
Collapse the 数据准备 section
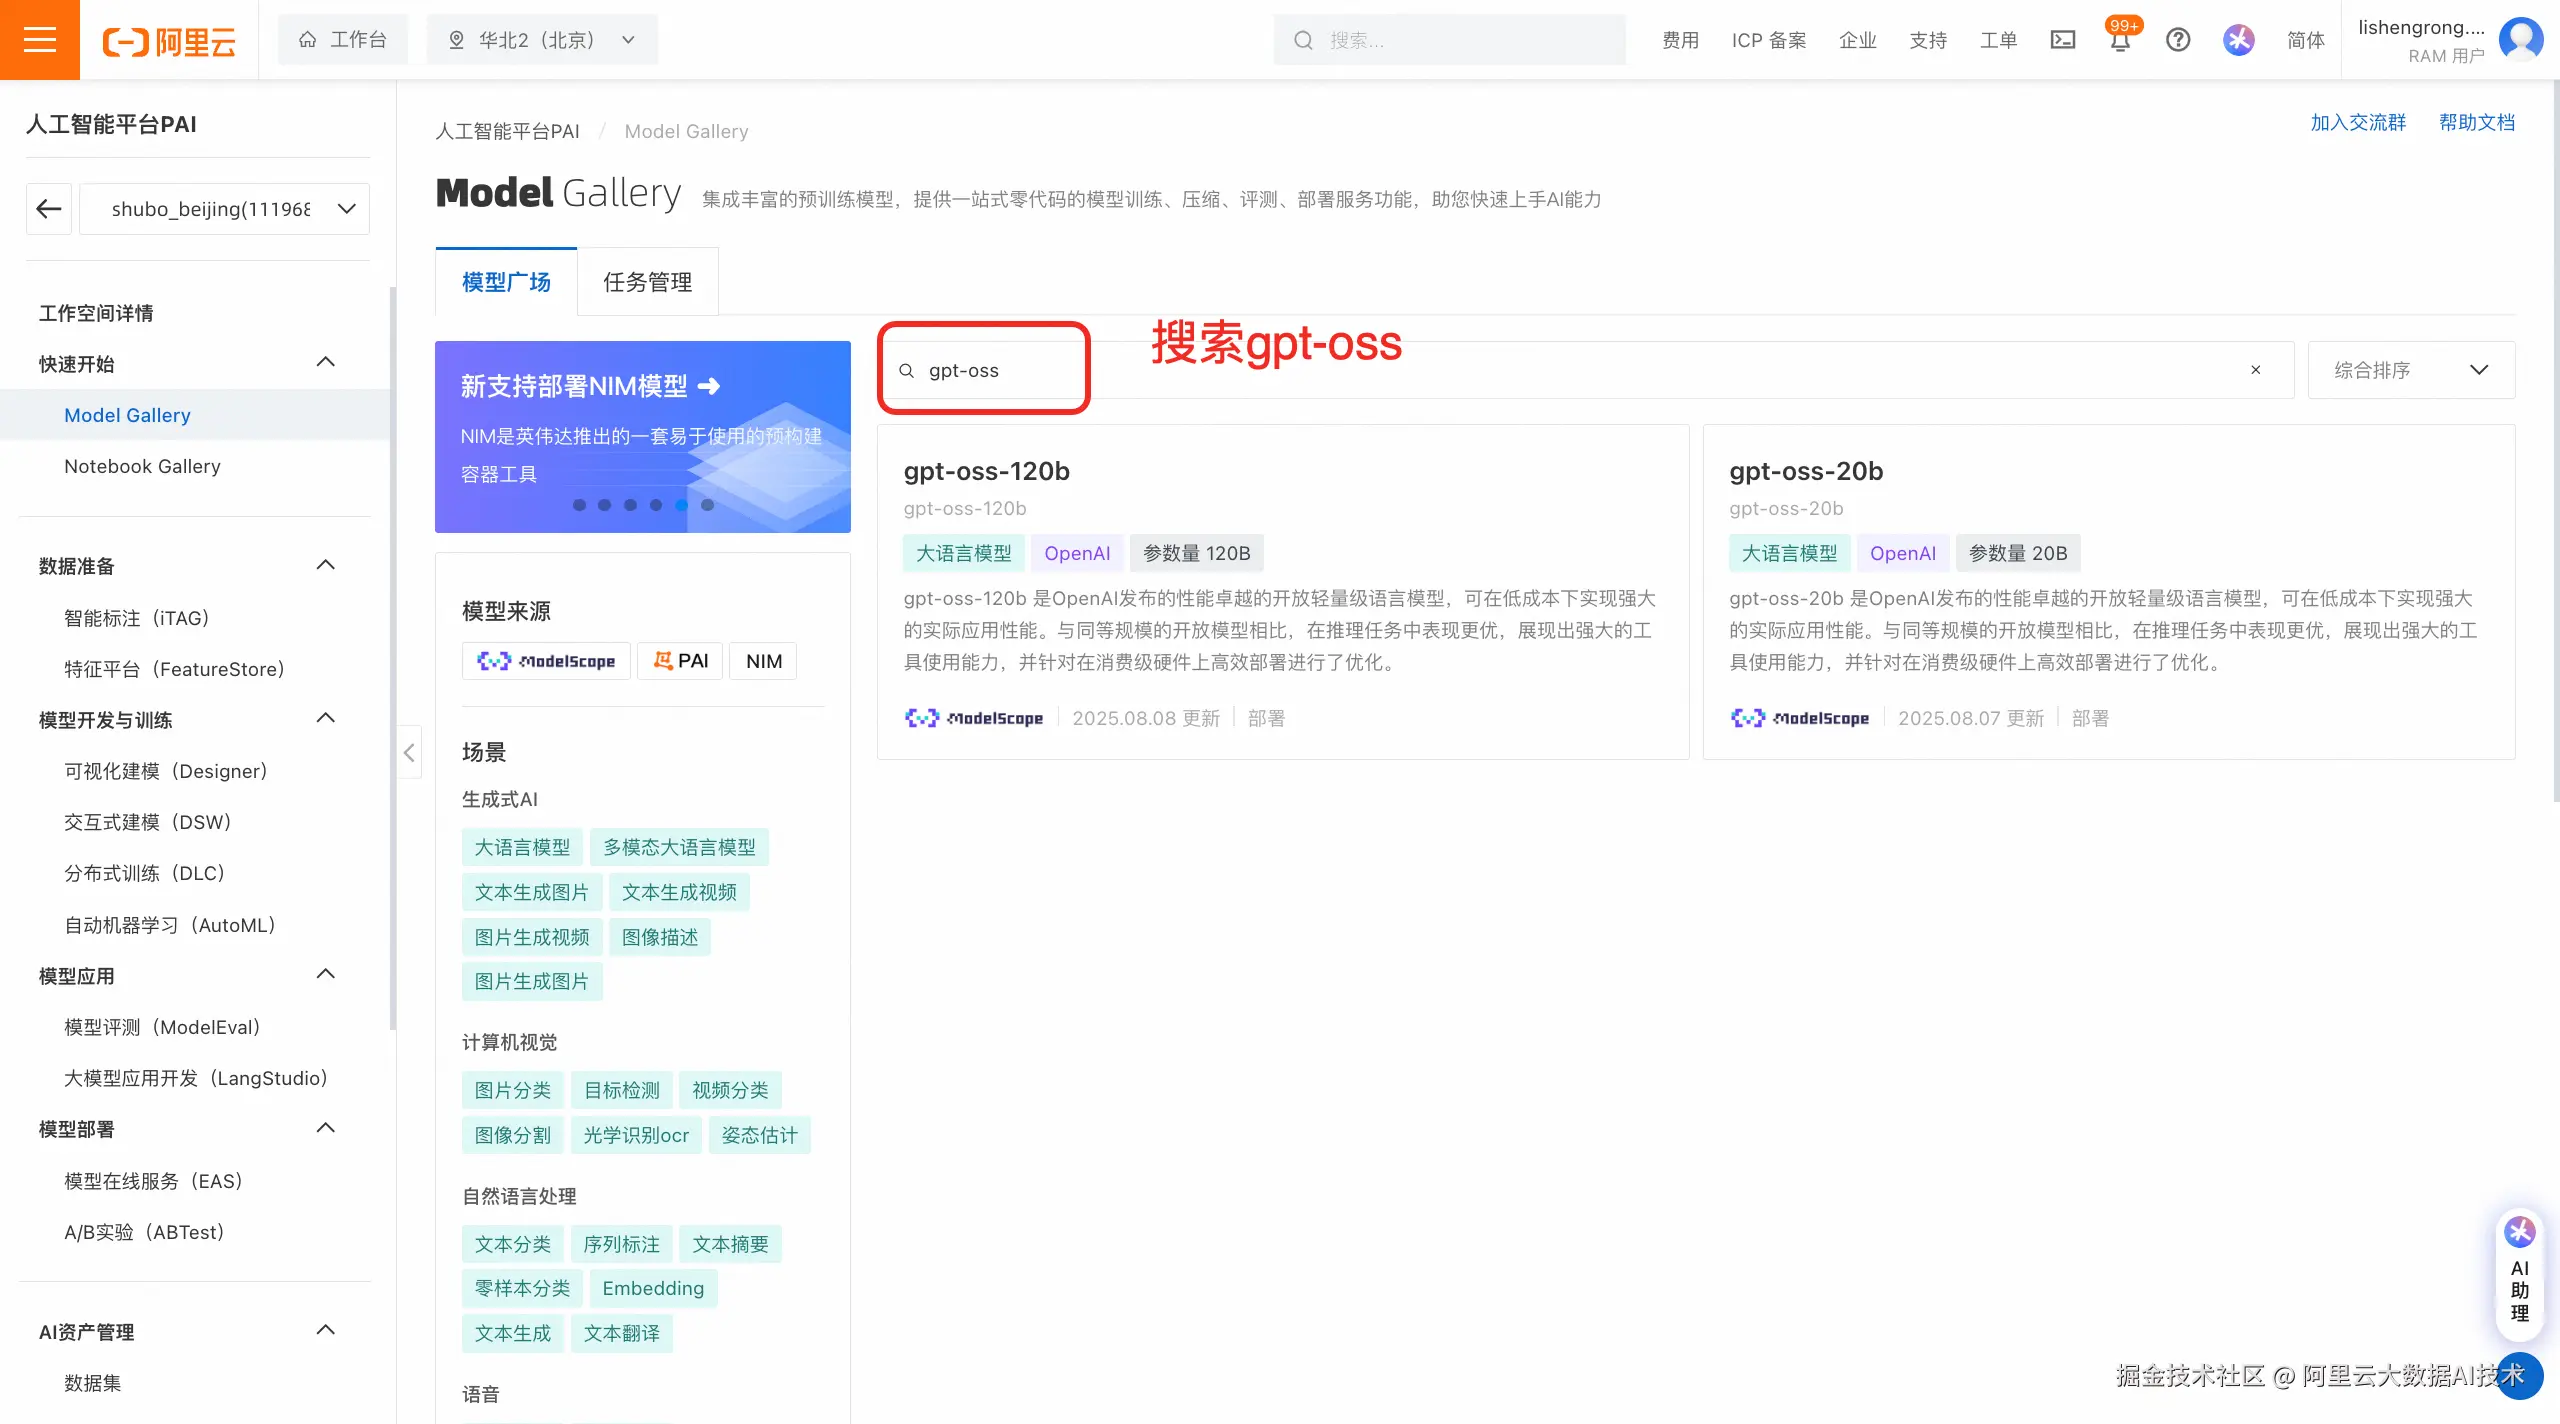[x=325, y=565]
